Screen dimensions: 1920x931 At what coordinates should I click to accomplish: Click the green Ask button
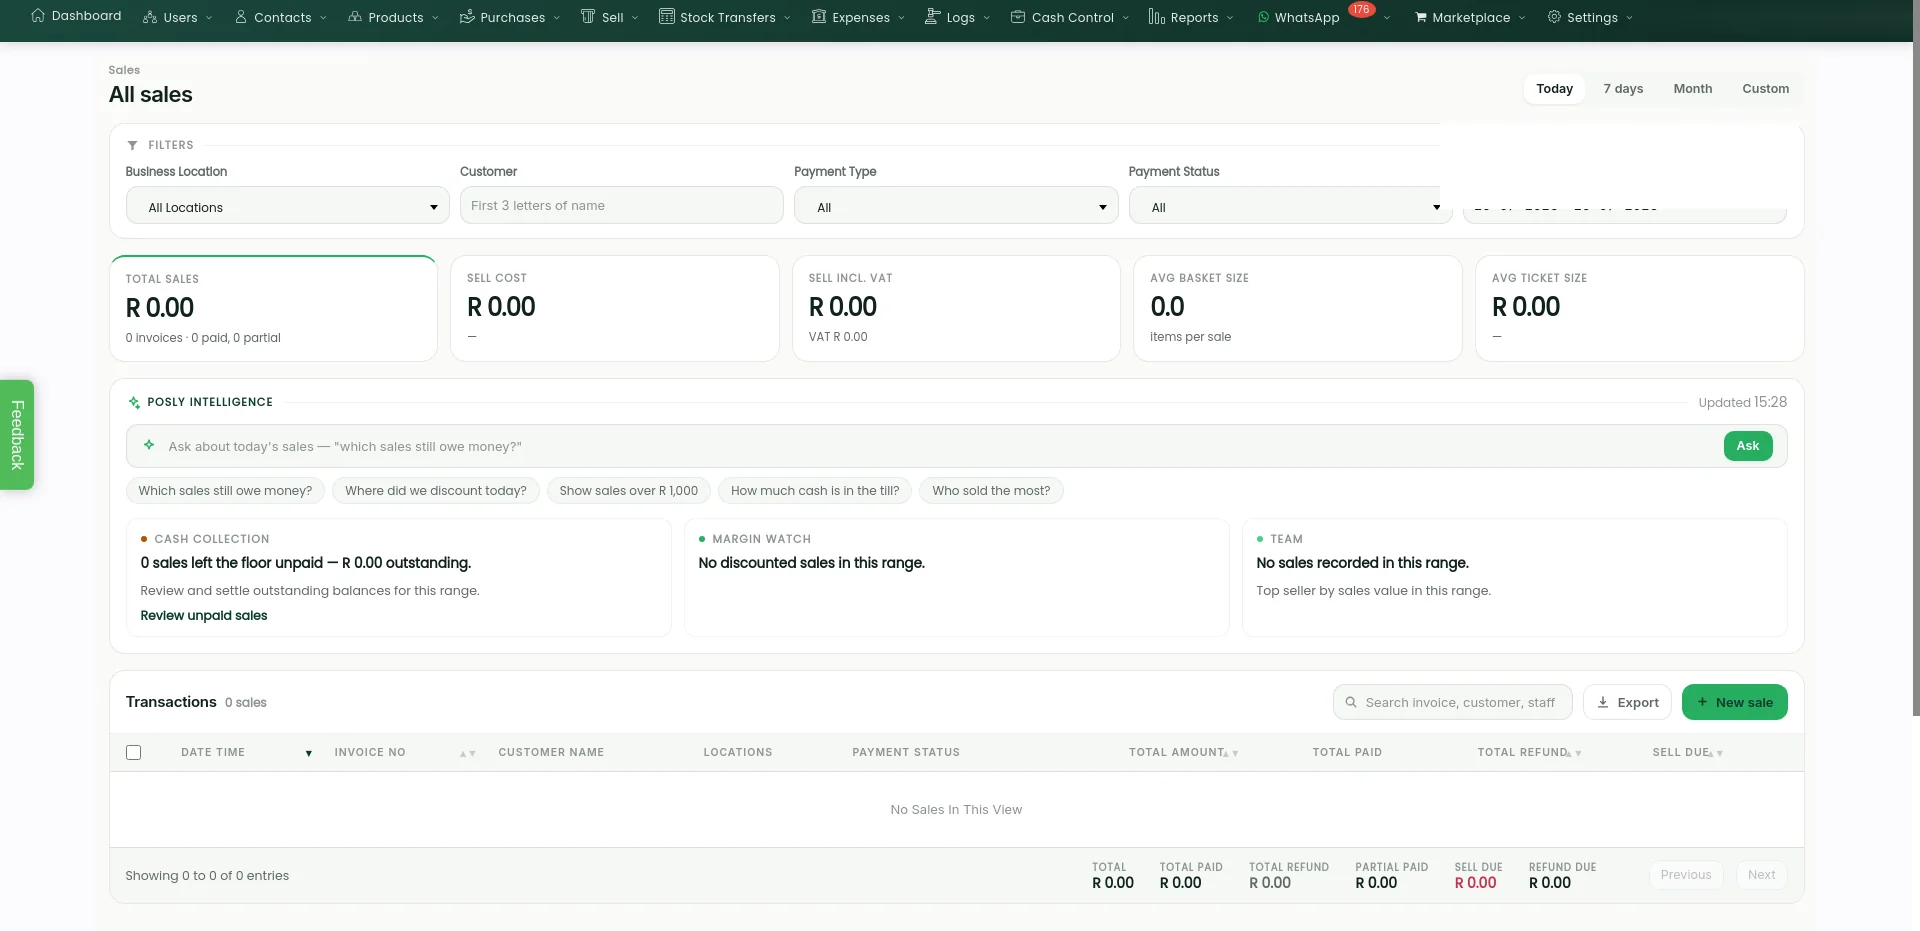1748,446
